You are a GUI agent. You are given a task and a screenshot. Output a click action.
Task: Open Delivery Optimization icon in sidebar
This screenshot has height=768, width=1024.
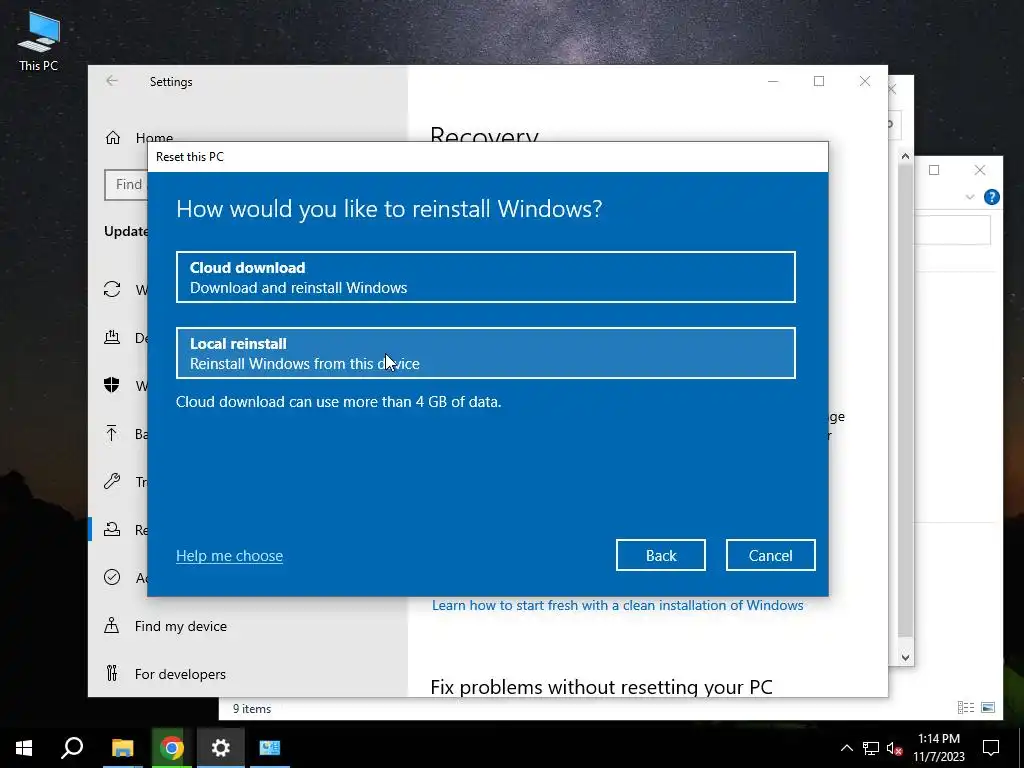tap(112, 337)
